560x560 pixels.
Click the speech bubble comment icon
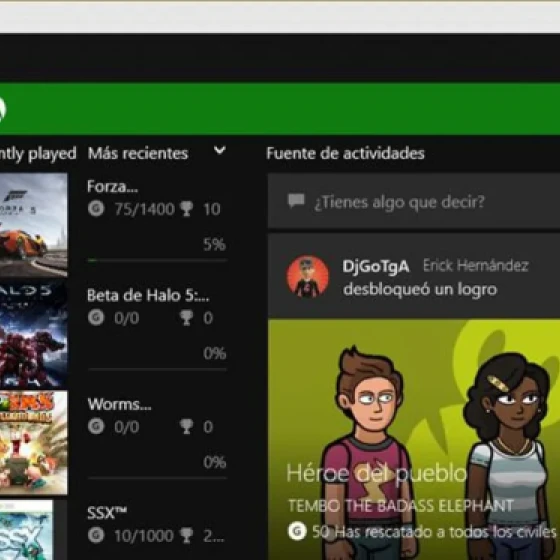click(296, 201)
